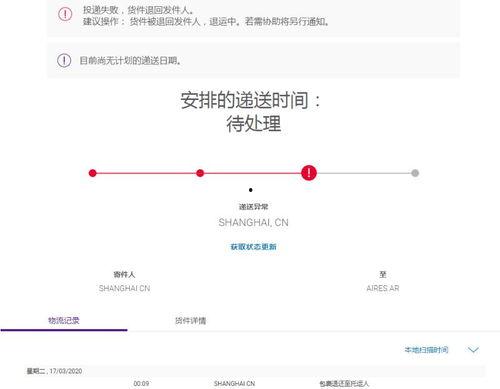Click SHANGHAI, CN under 递送异常
Viewport: 500px width, 389px height.
[x=253, y=222]
